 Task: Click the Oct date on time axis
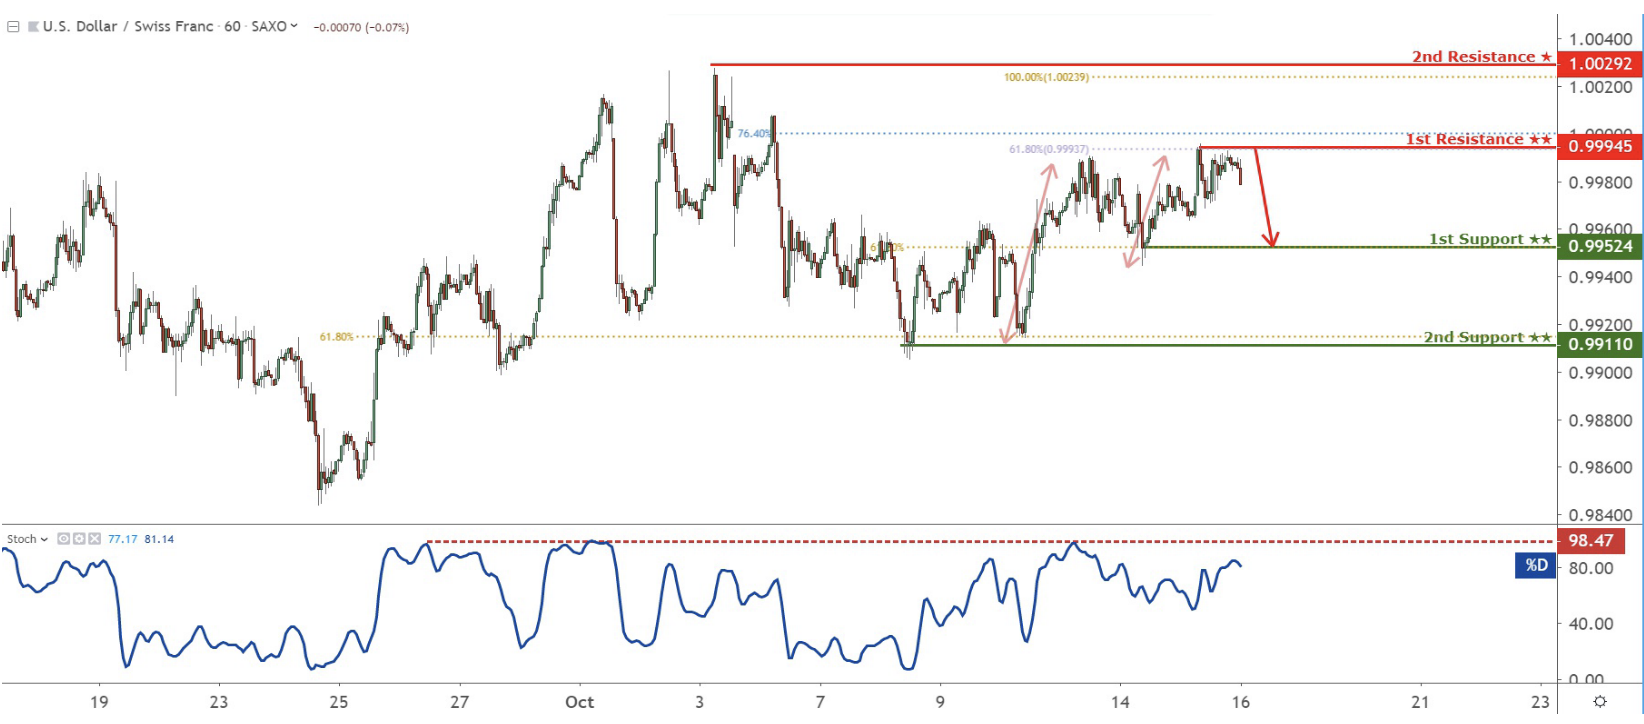pos(579,702)
